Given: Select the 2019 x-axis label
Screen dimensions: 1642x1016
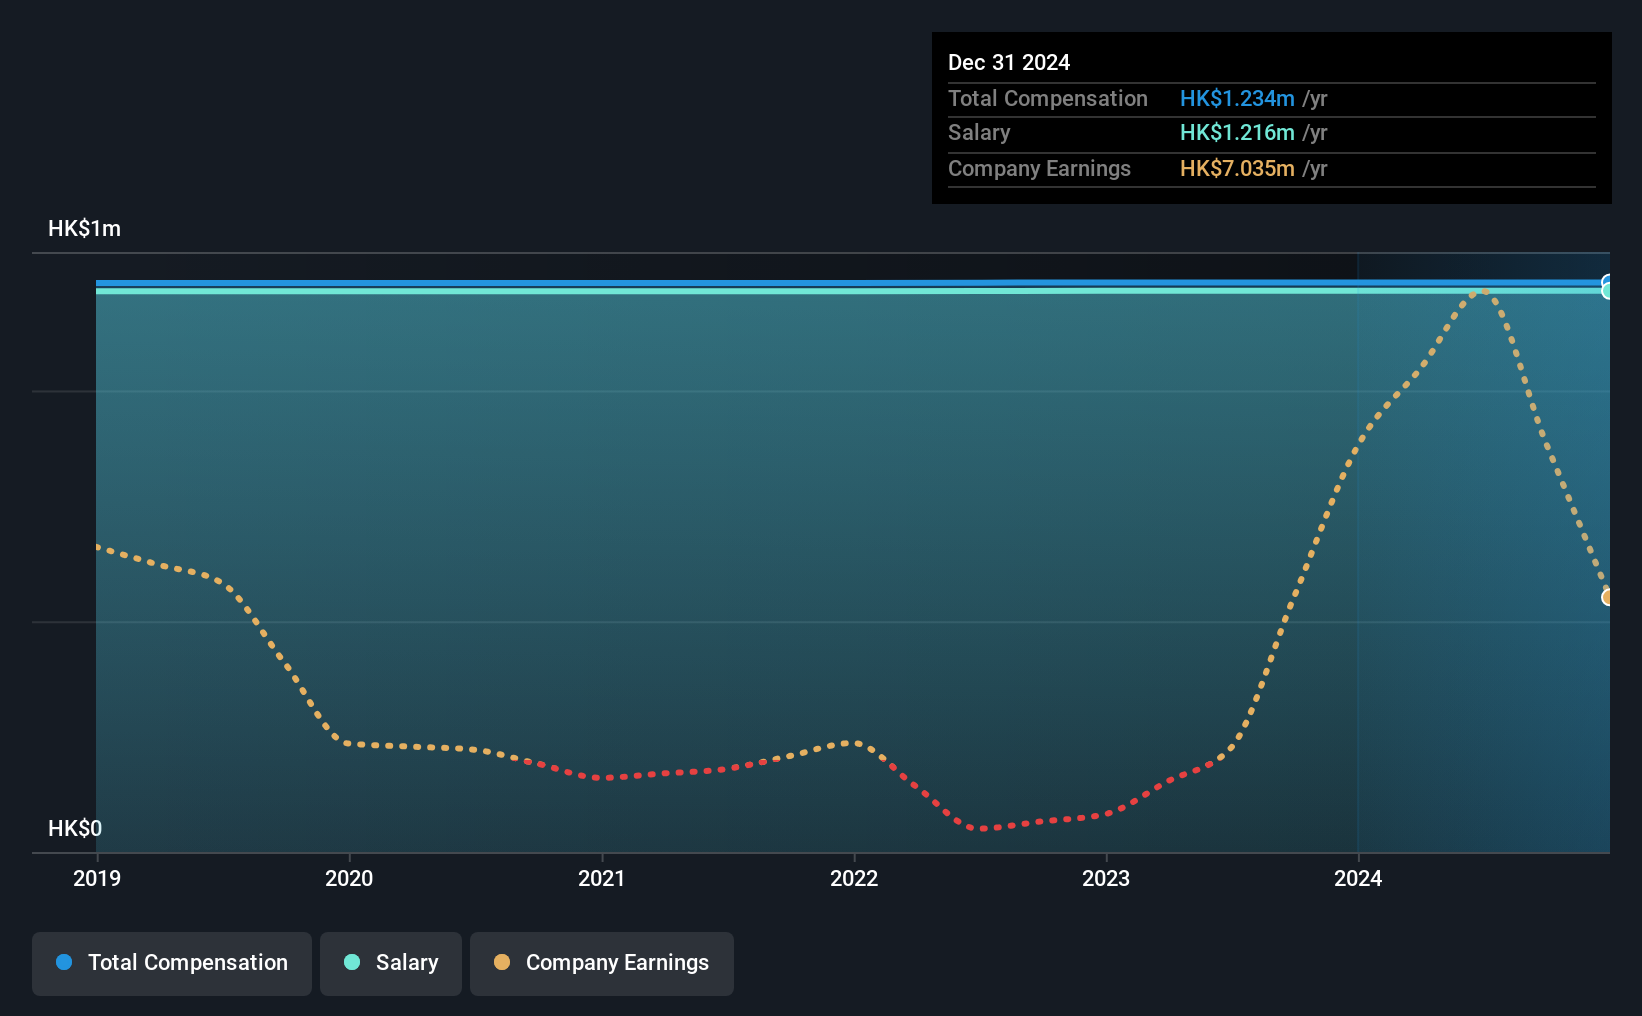Looking at the screenshot, I should click(97, 878).
